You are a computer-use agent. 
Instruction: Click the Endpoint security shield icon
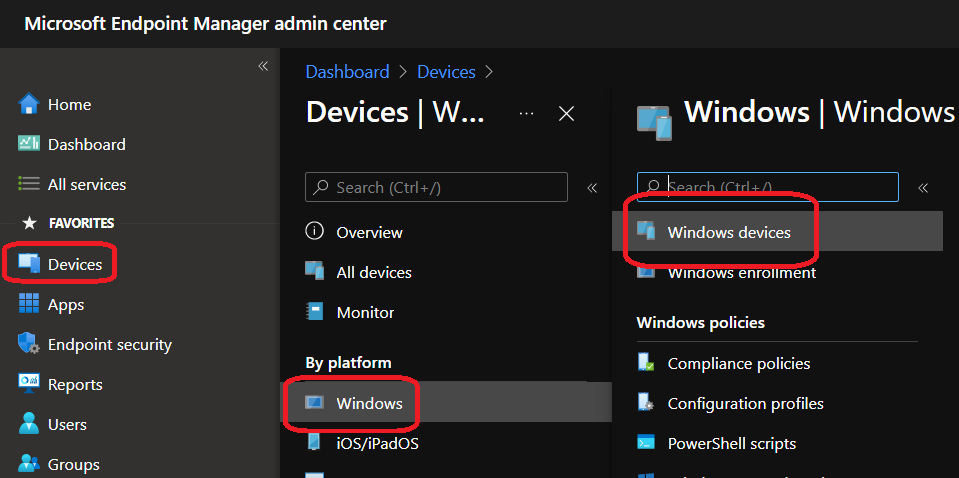click(29, 344)
